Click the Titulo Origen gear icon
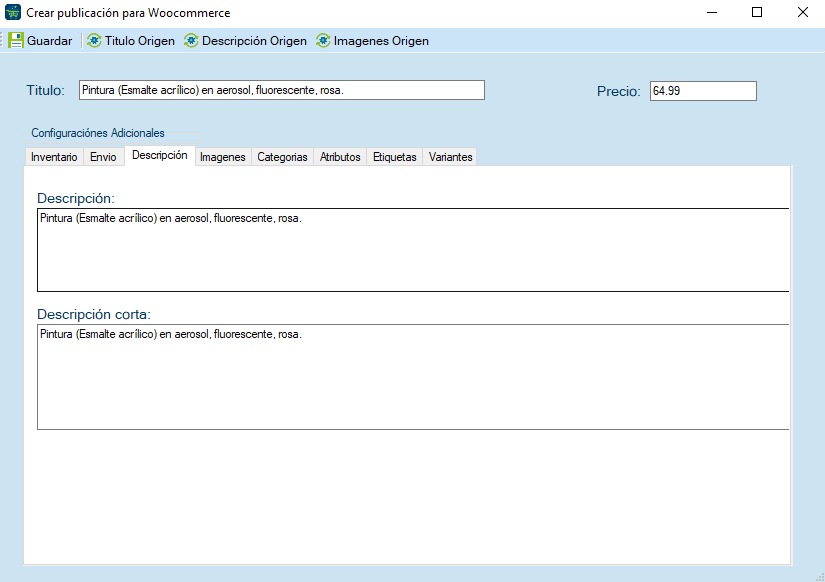825x582 pixels. (x=94, y=41)
